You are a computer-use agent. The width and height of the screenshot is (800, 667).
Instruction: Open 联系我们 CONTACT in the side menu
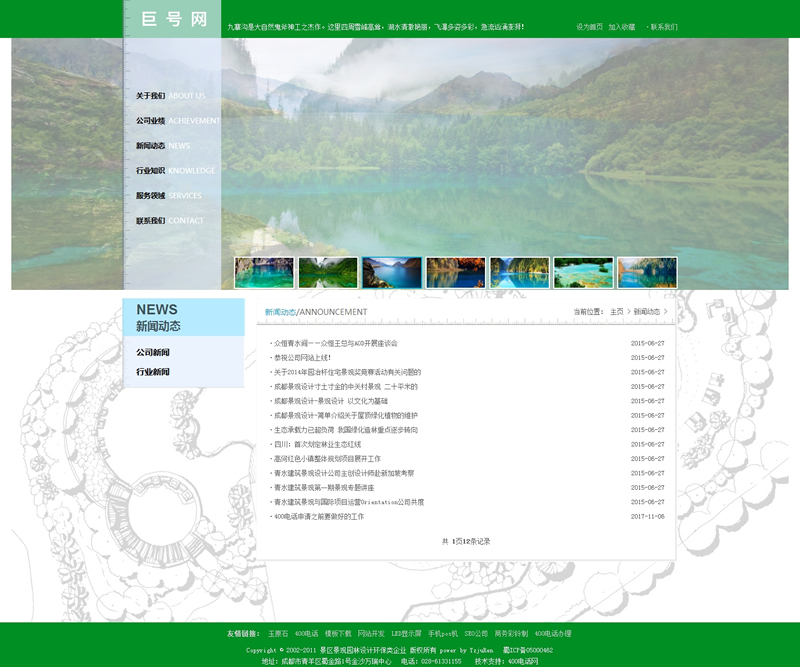click(x=169, y=221)
